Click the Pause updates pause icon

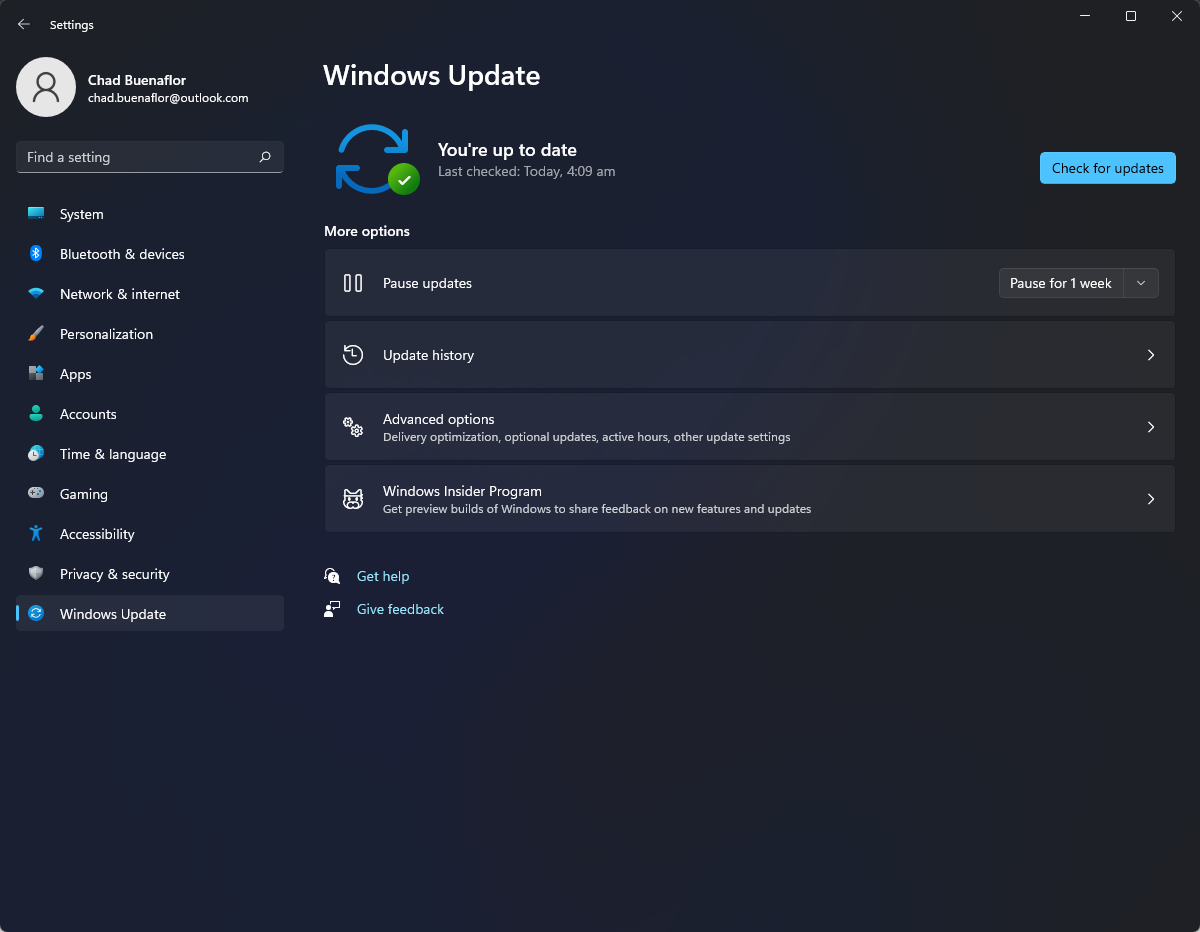(353, 283)
